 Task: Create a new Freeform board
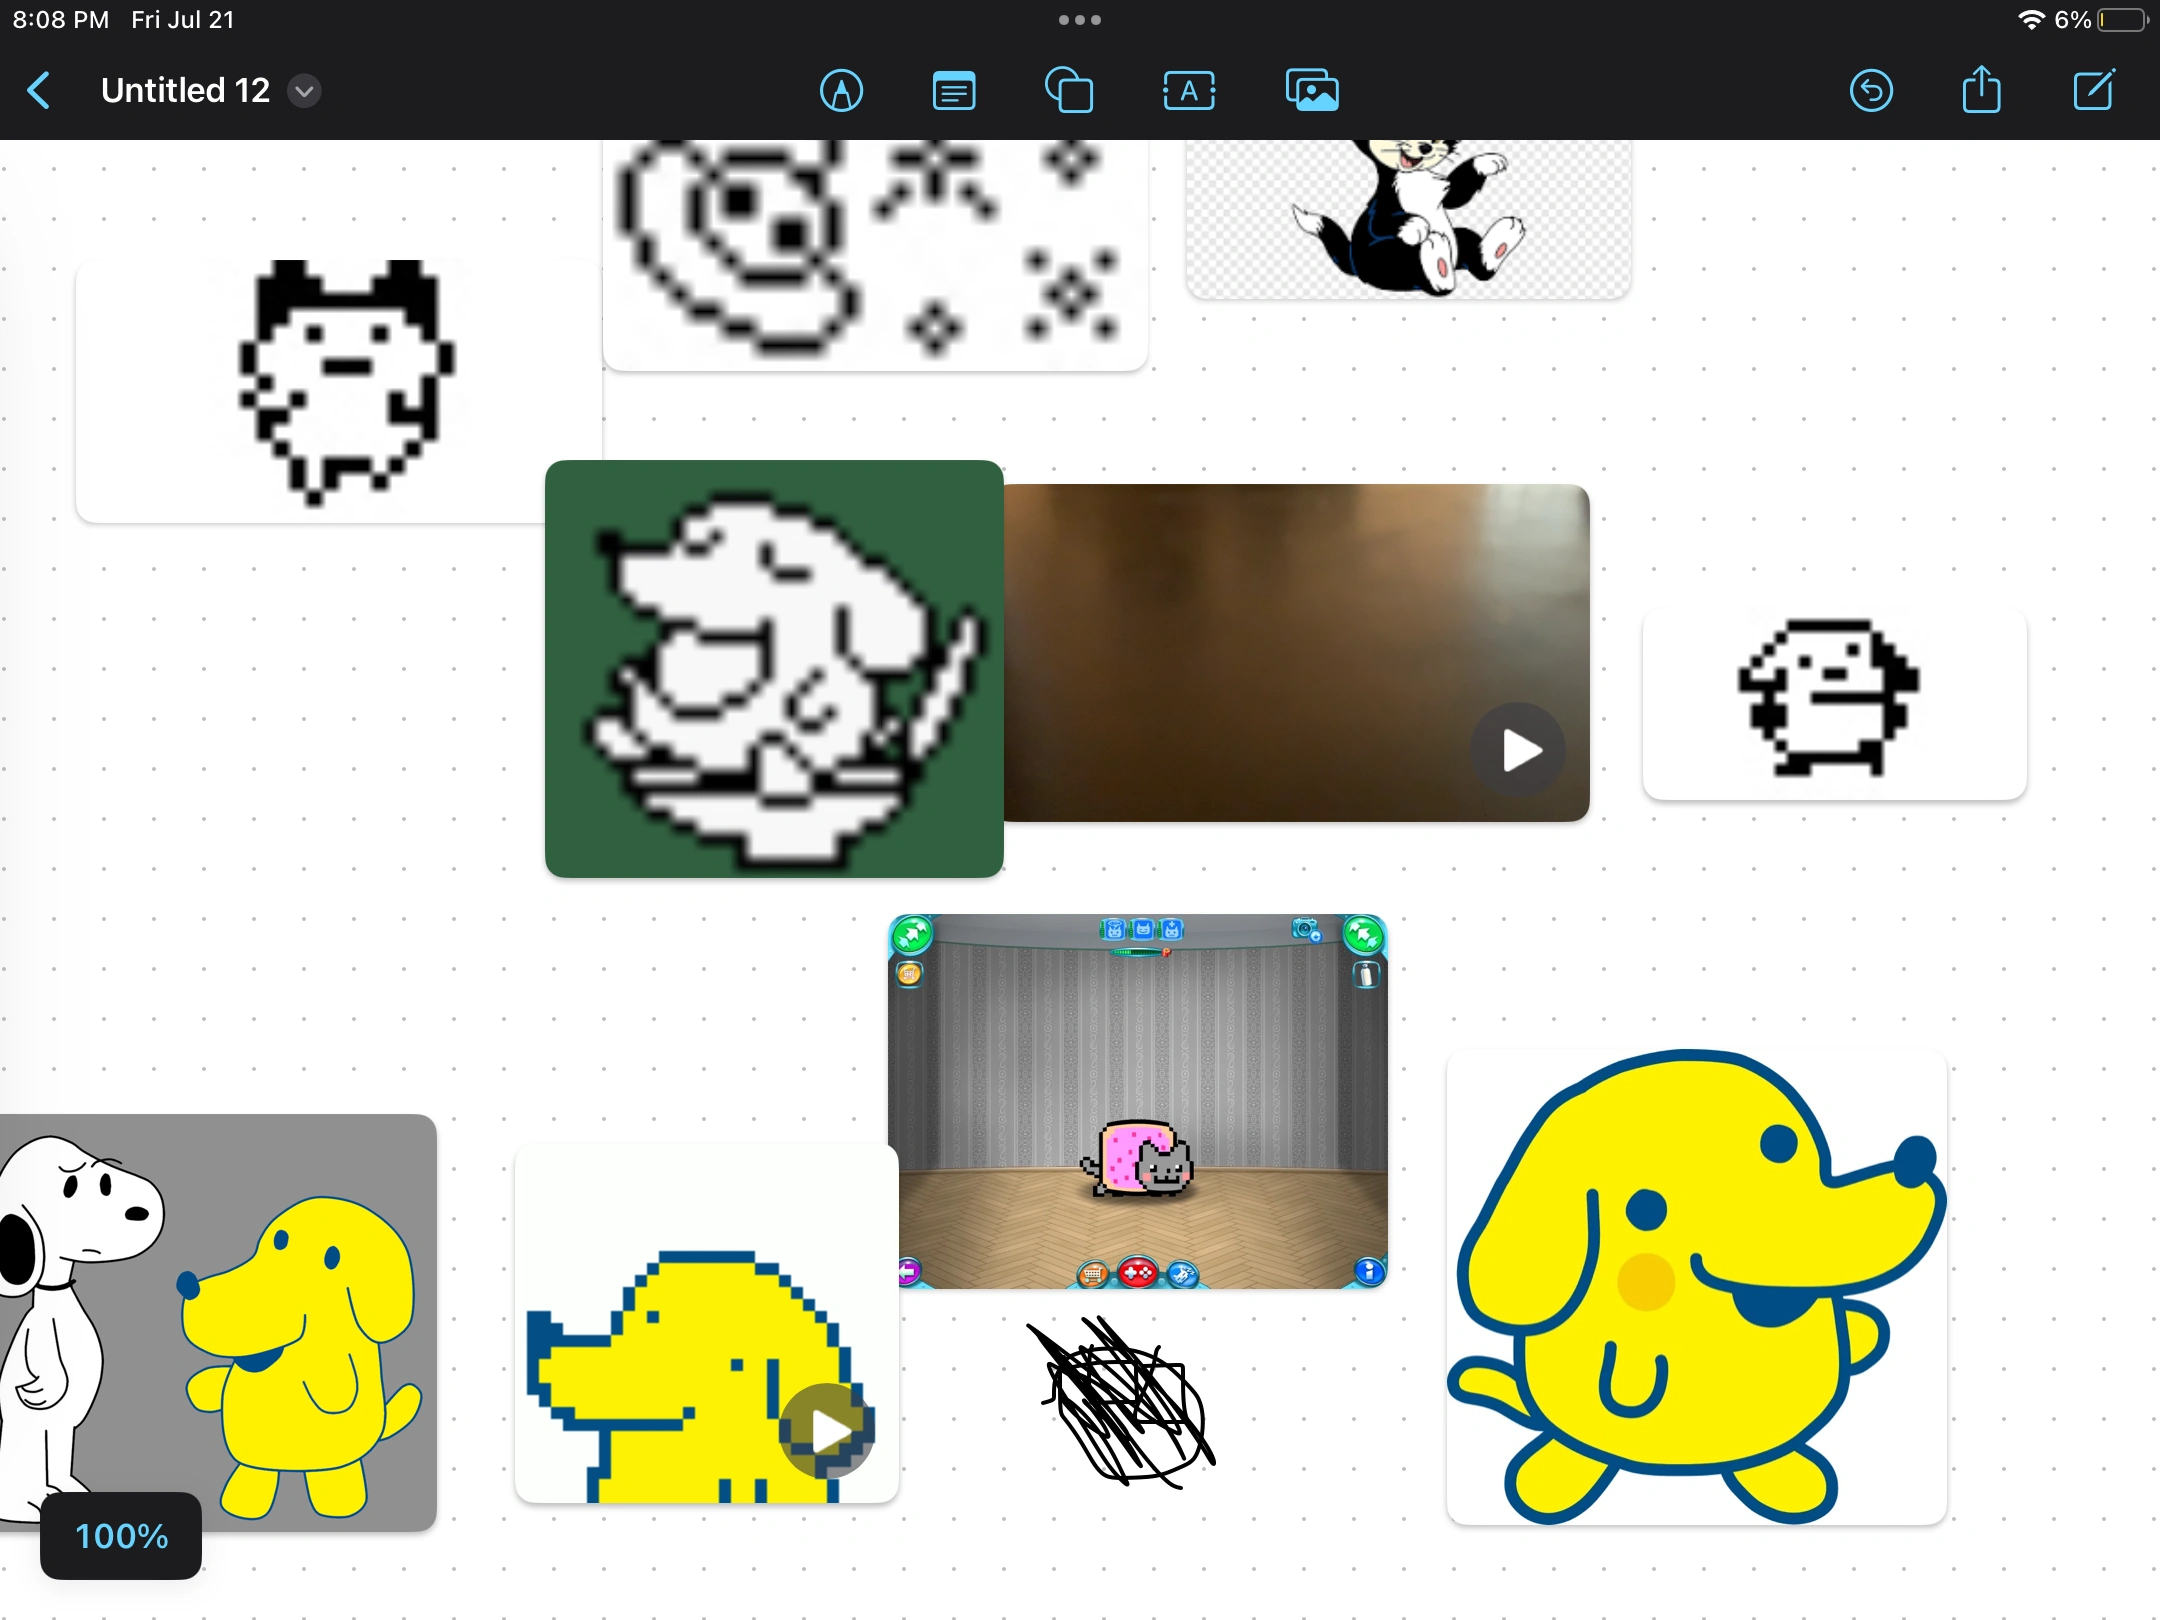(2094, 90)
